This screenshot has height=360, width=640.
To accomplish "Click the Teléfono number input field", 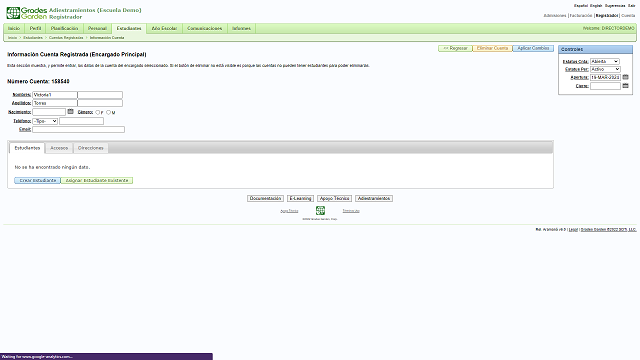I will pyautogui.click(x=81, y=121).
